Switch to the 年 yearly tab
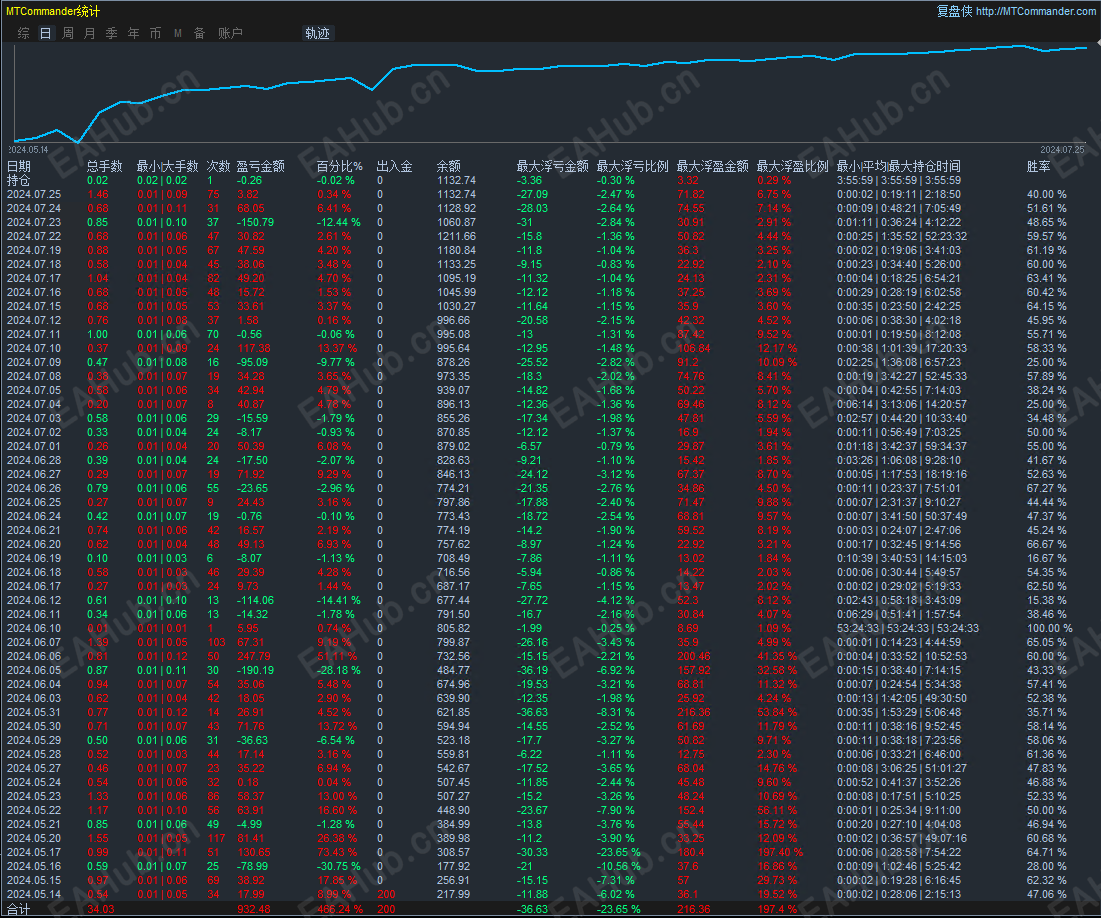Viewport: 1101px width, 918px height. click(x=133, y=33)
